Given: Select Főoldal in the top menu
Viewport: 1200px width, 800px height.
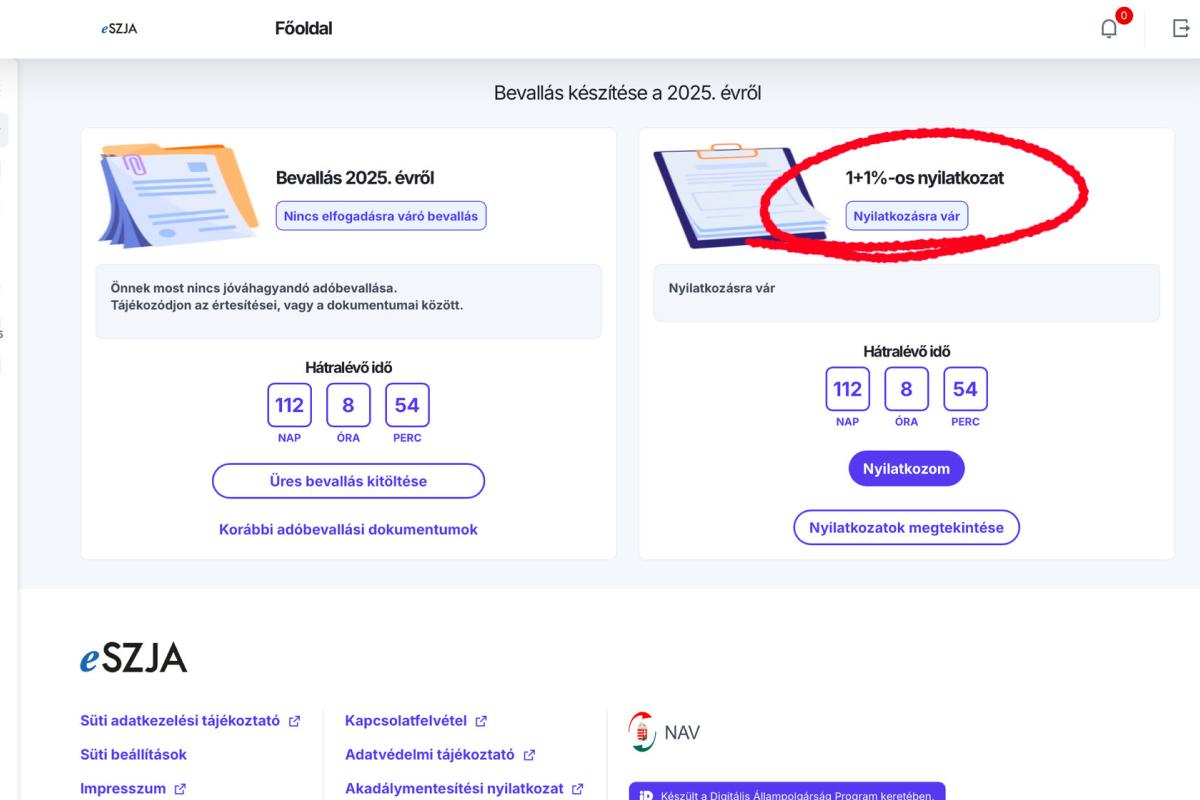Looking at the screenshot, I should coord(303,28).
